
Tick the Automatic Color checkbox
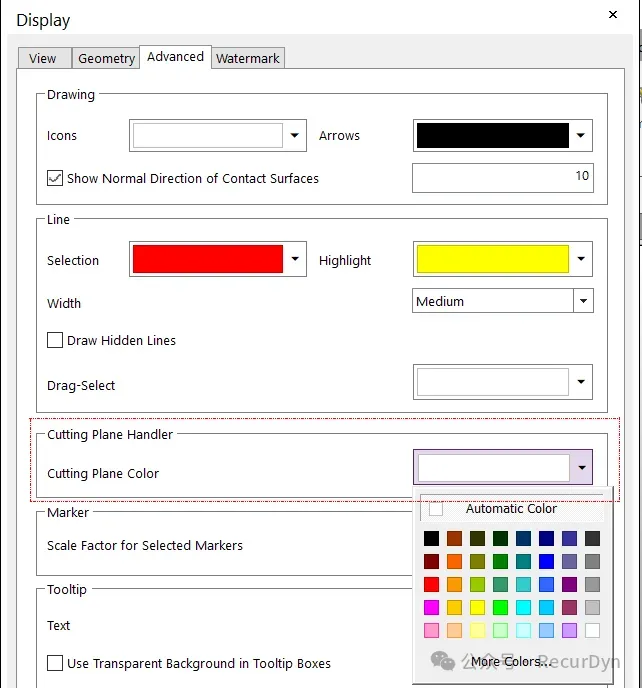pyautogui.click(x=436, y=509)
